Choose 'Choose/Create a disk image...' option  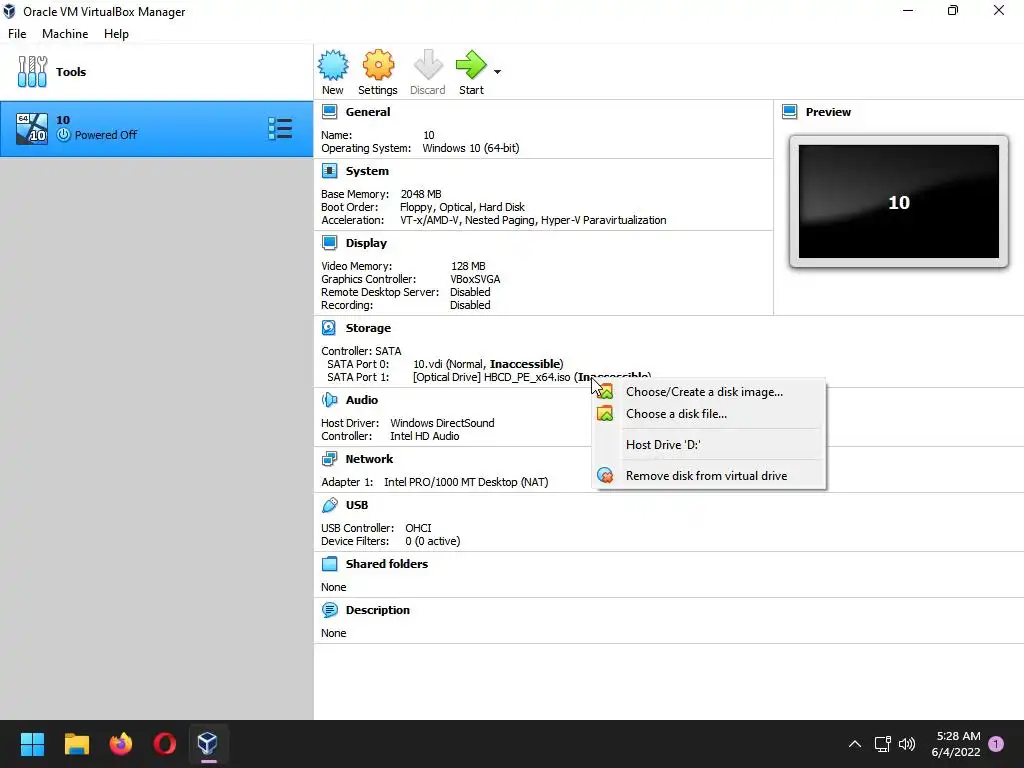tap(709, 392)
